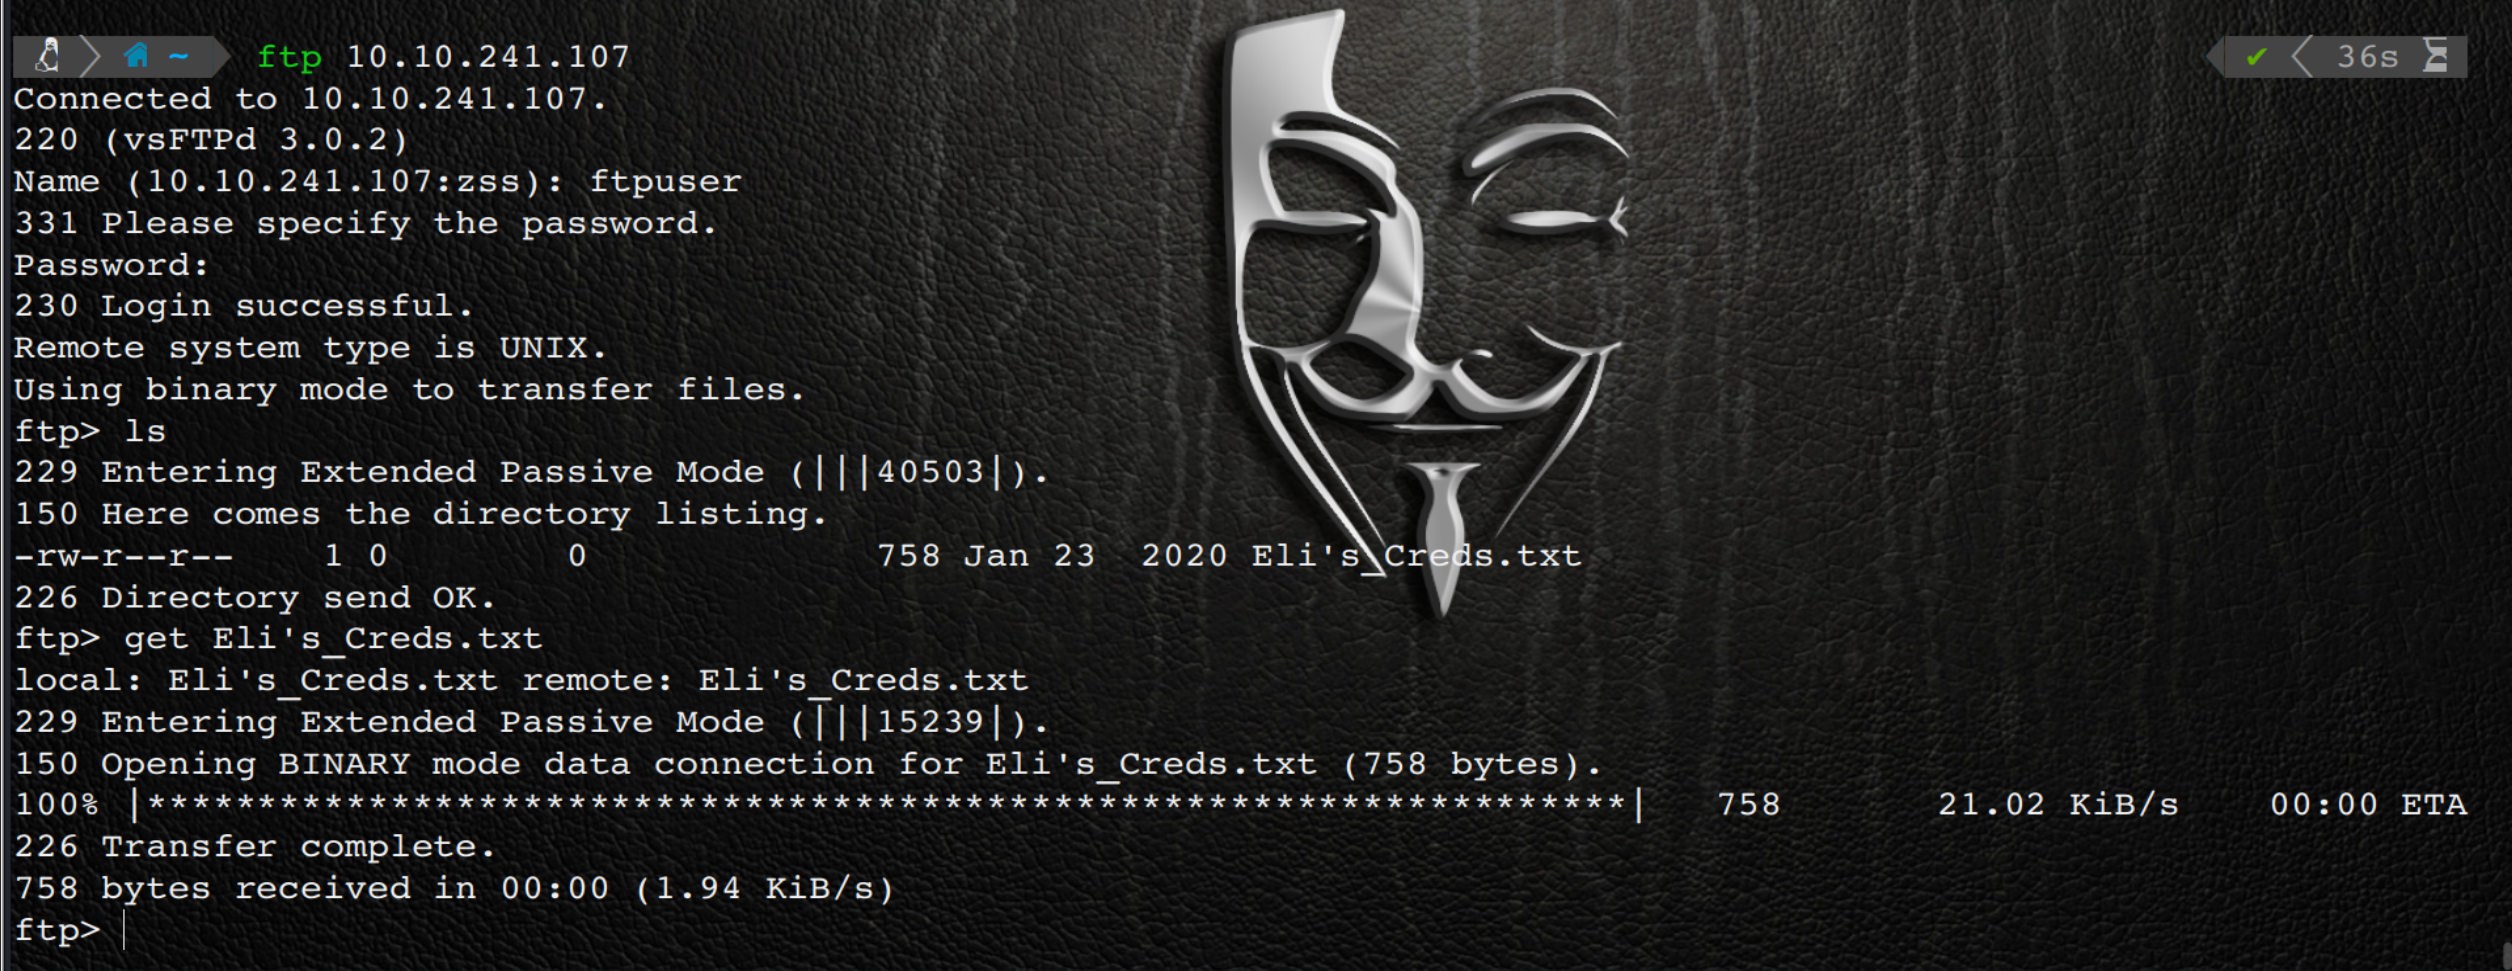Image resolution: width=2512 pixels, height=971 pixels.
Task: Click the green checkmark status icon
Action: 2256,57
